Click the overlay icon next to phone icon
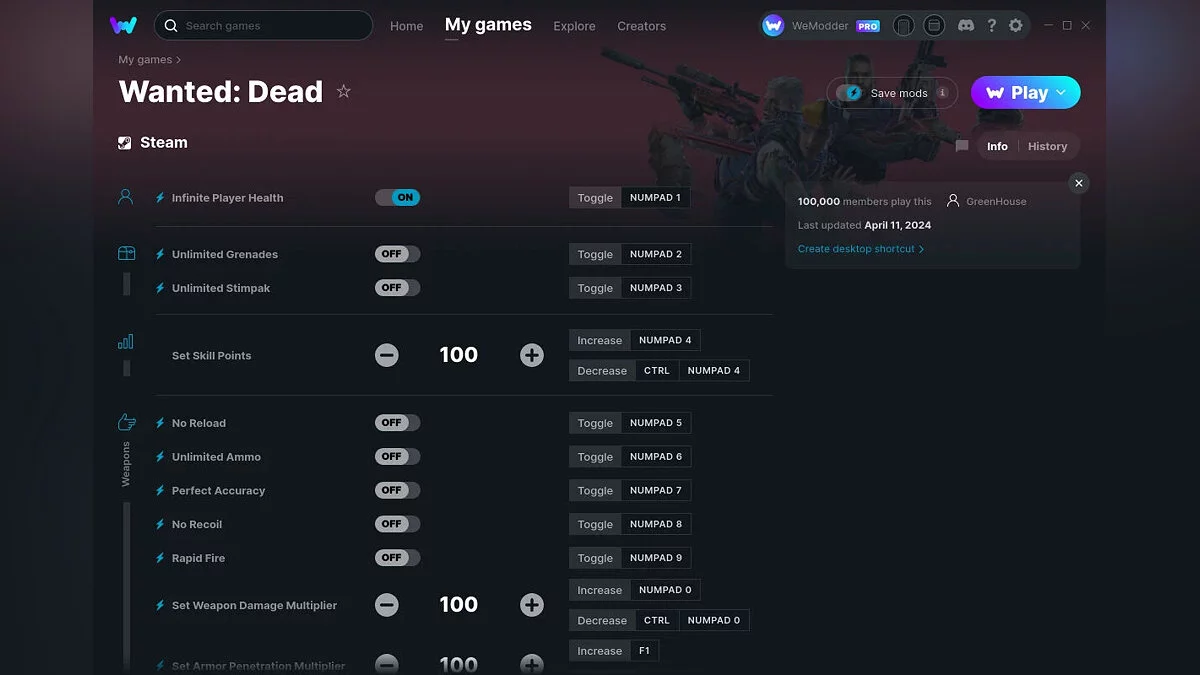Image resolution: width=1200 pixels, height=675 pixels. pyautogui.click(x=934, y=26)
